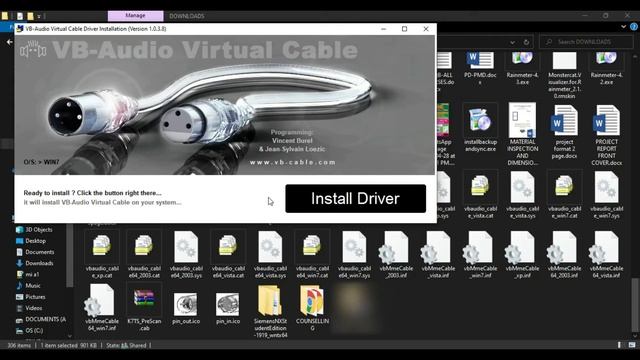Open Documents in navigation pane
This screenshot has height=360, width=640.
tap(35, 252)
